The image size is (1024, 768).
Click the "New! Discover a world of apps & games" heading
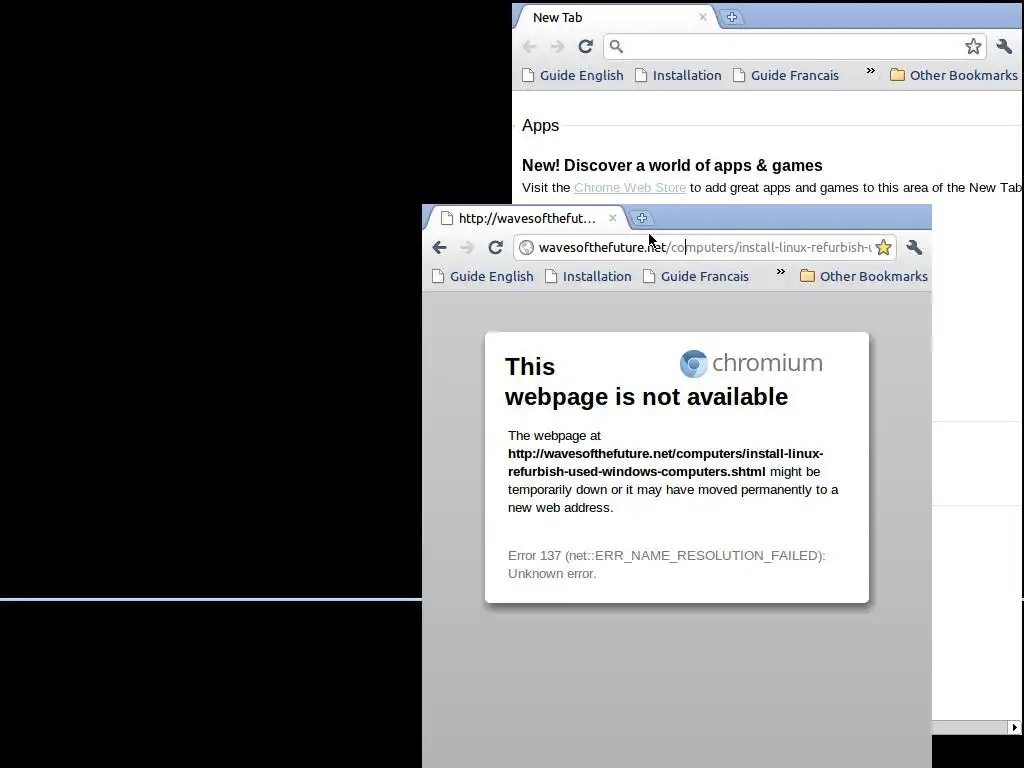[672, 165]
